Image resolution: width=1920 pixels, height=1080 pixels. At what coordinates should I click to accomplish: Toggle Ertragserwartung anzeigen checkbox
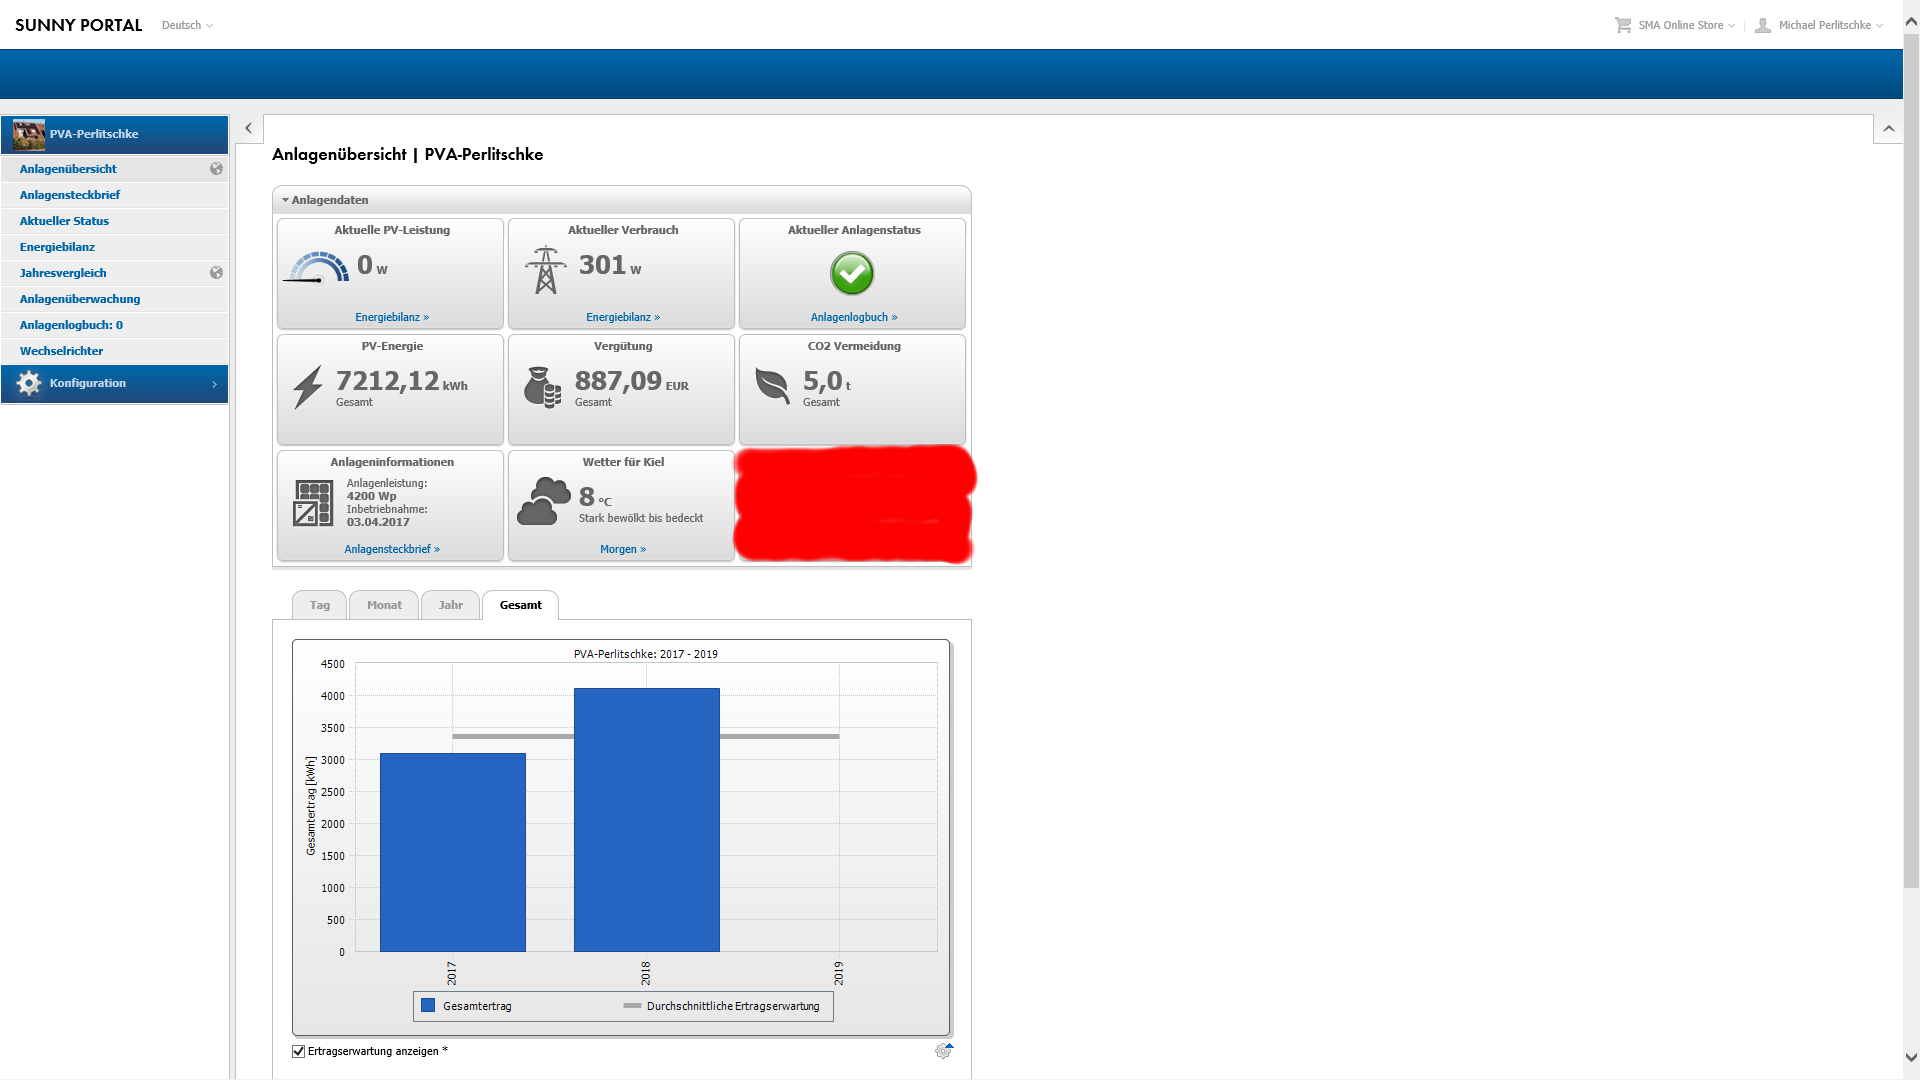point(298,1051)
